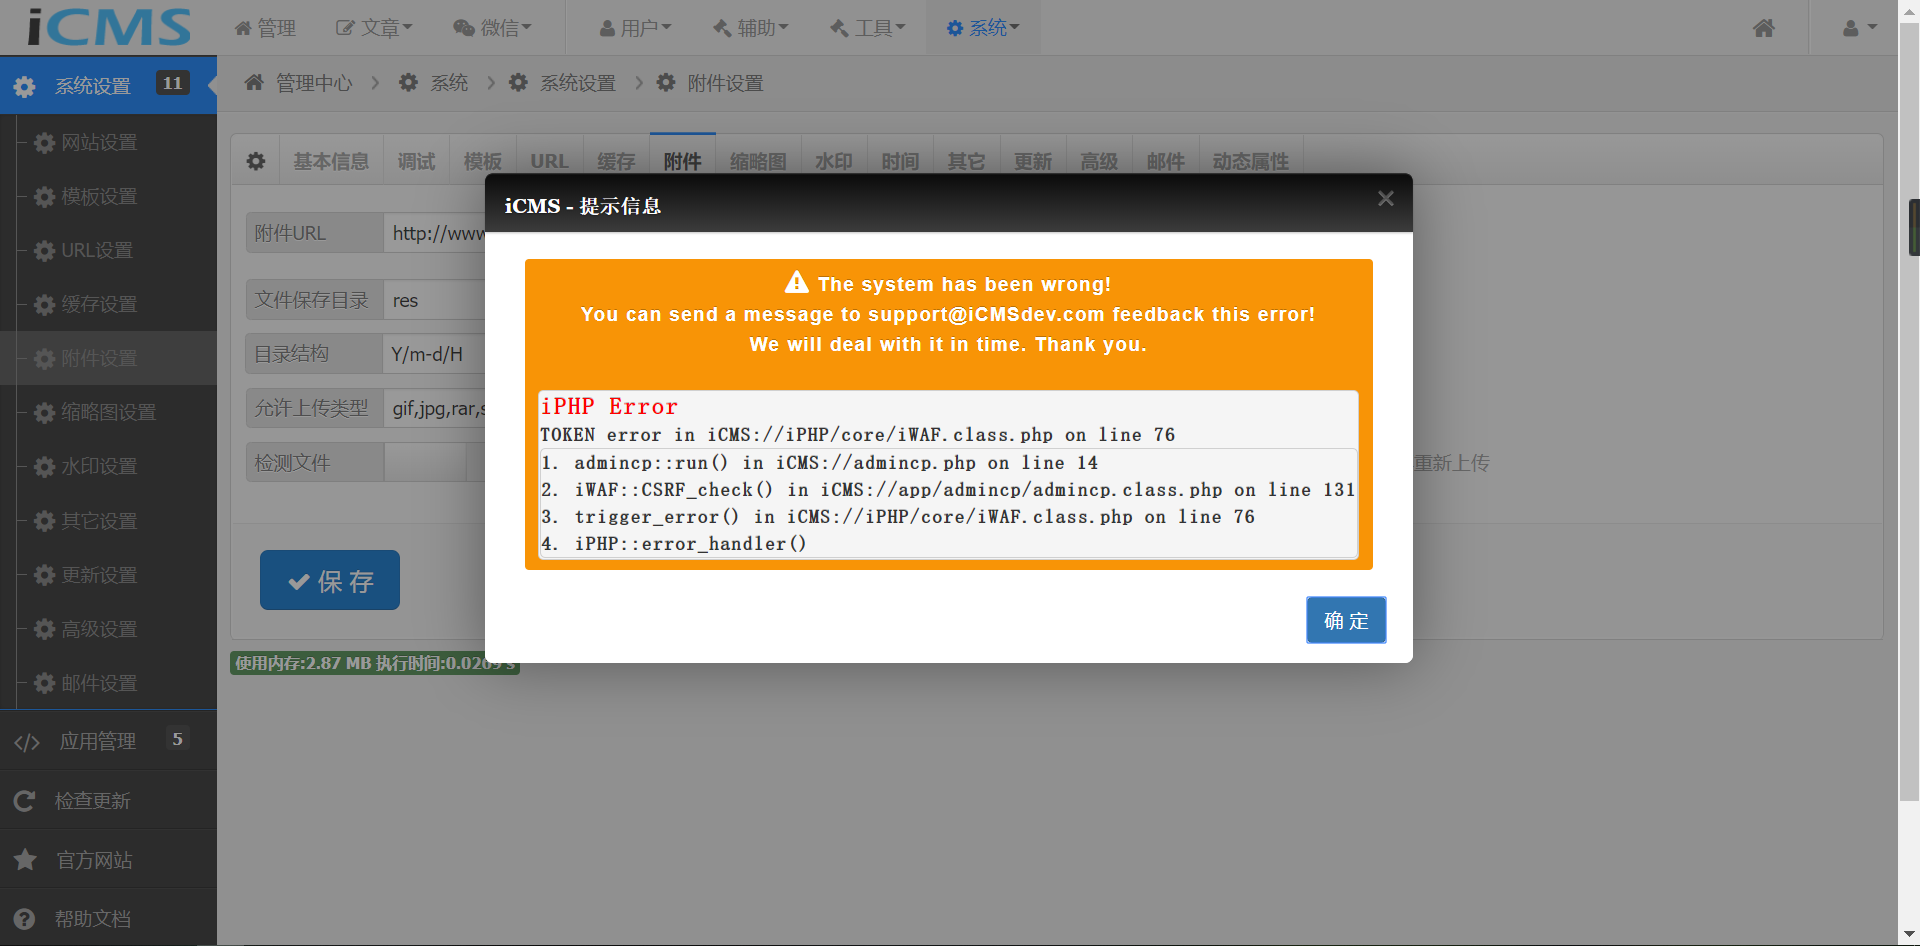The image size is (1920, 946).
Task: Open 缩略图设置 in the sidebar
Action: (x=108, y=412)
